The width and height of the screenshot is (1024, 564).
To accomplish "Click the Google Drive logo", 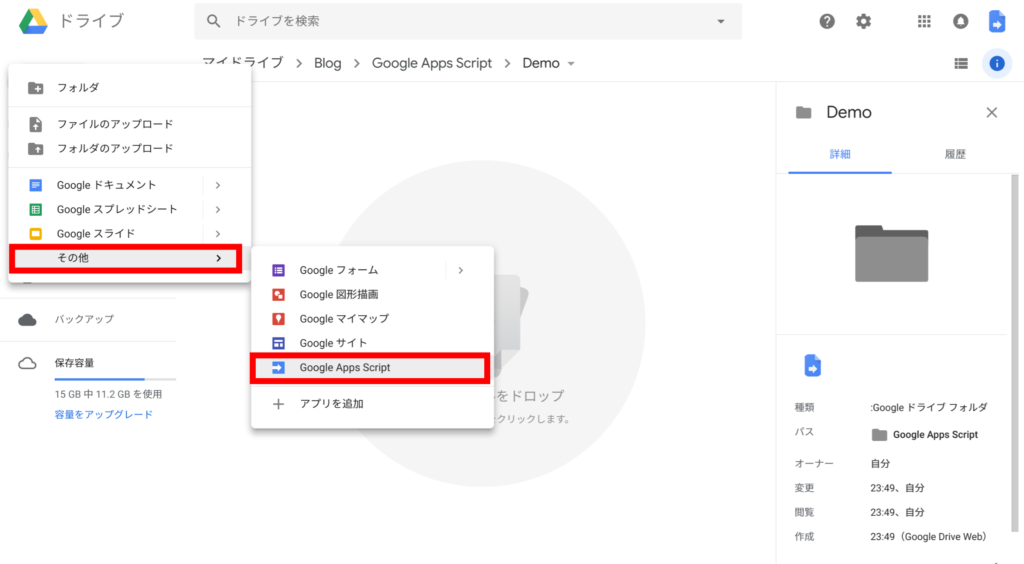I will point(34,20).
